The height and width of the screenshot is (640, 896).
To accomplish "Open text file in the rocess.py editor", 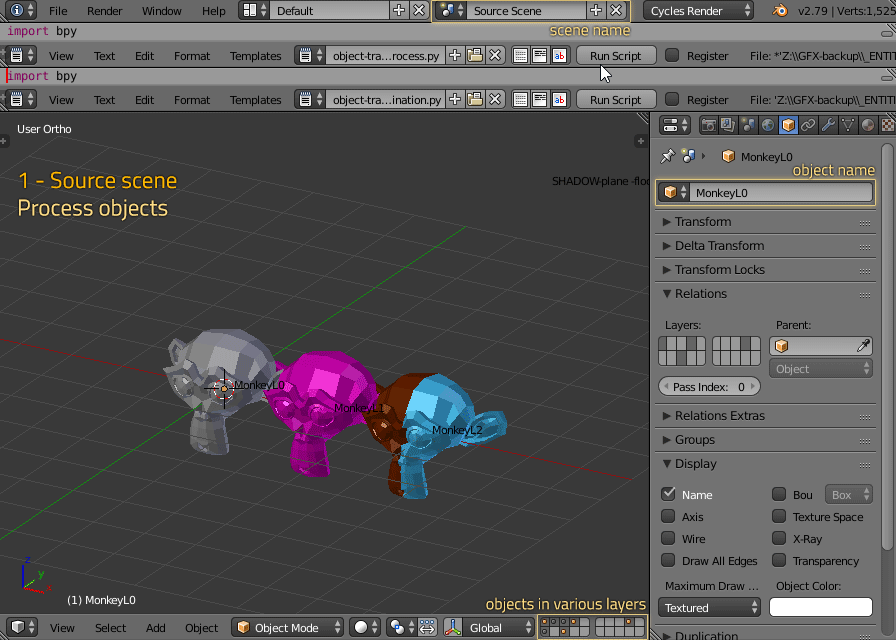I will click(x=475, y=55).
